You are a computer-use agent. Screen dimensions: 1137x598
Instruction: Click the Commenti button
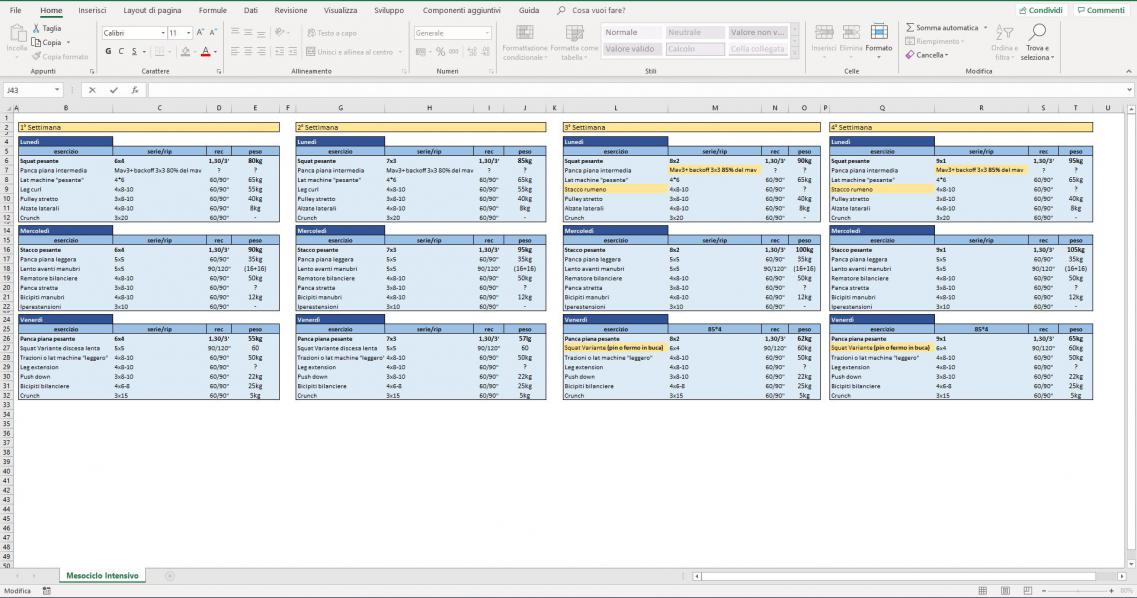coord(1100,10)
